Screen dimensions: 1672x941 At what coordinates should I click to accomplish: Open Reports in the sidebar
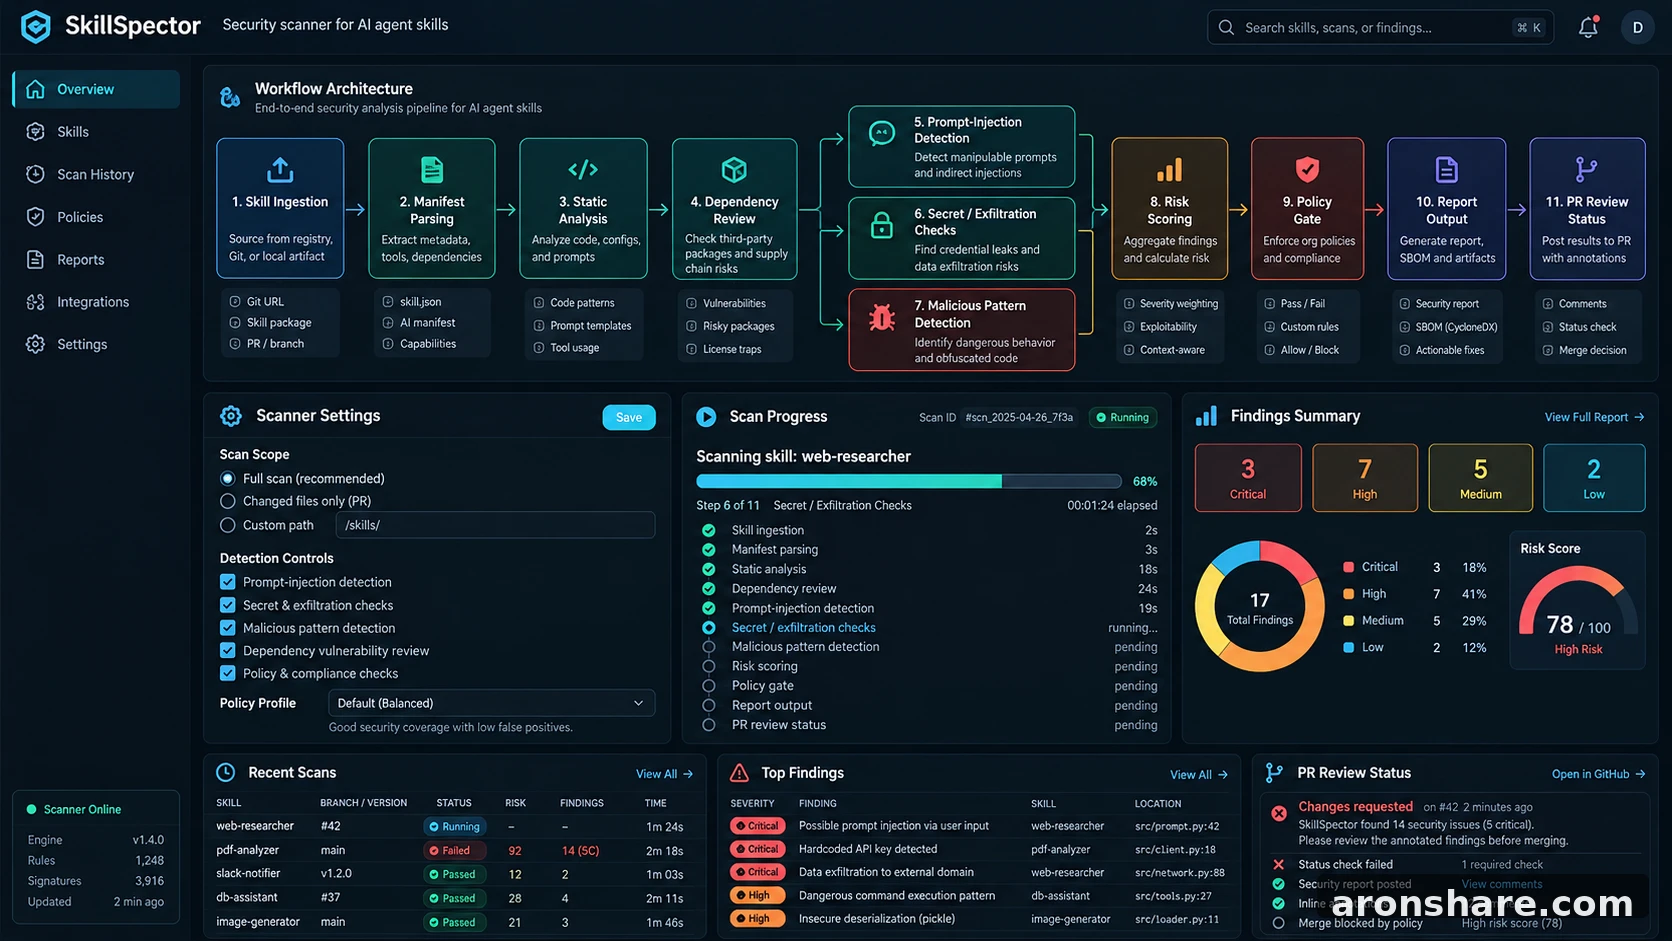[96, 259]
